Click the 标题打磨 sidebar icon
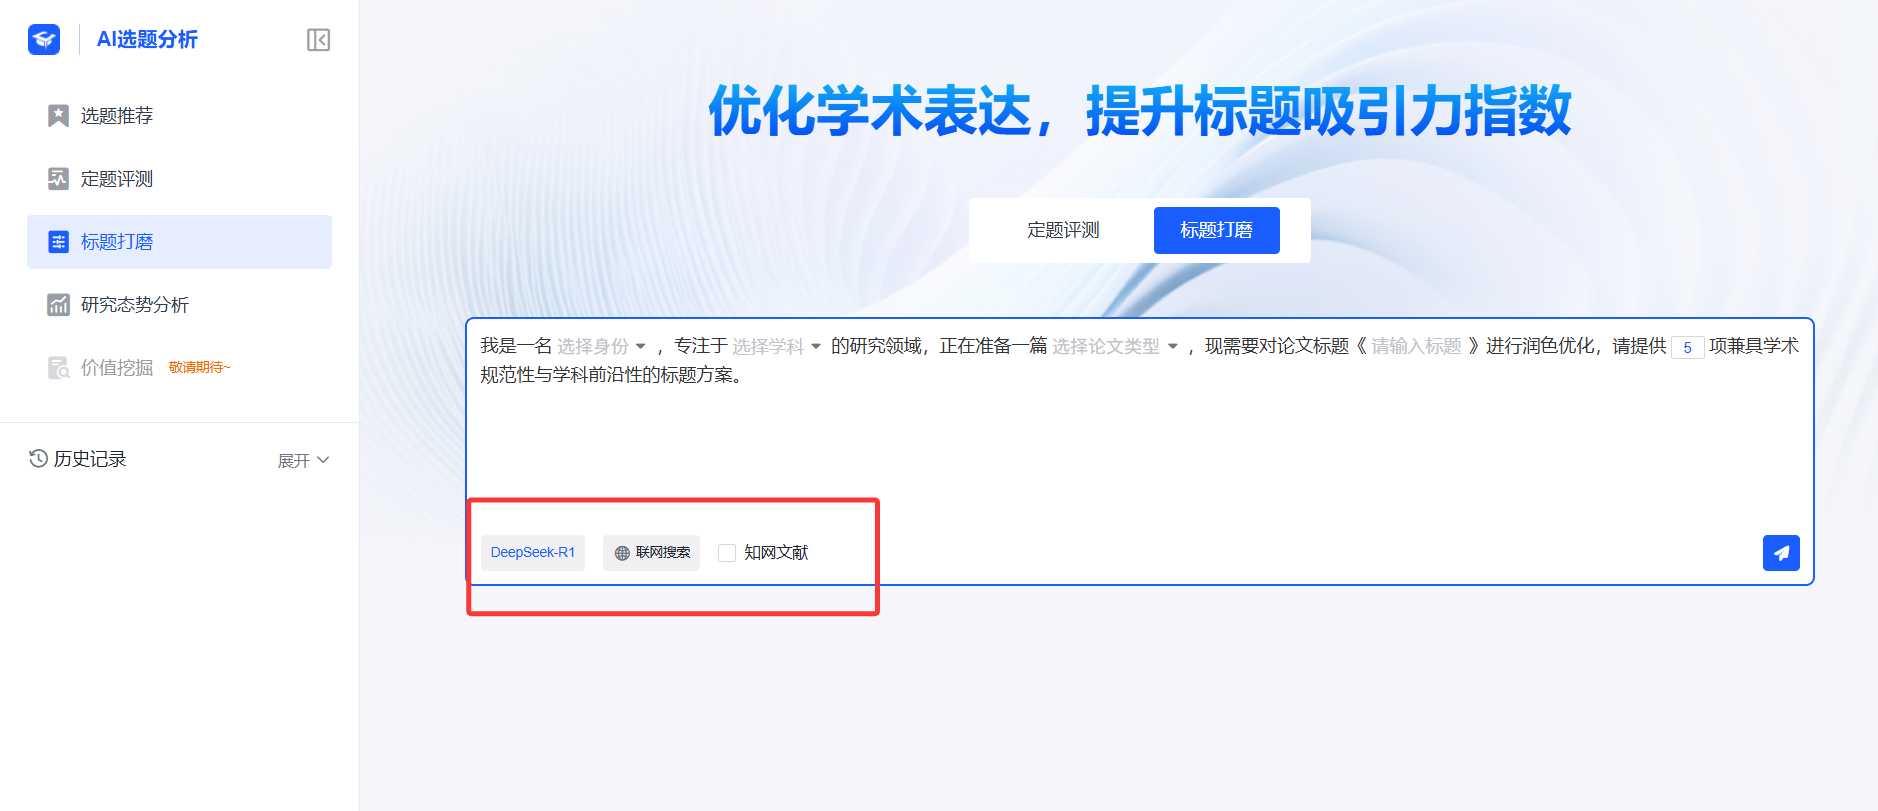1878x811 pixels. click(x=58, y=242)
